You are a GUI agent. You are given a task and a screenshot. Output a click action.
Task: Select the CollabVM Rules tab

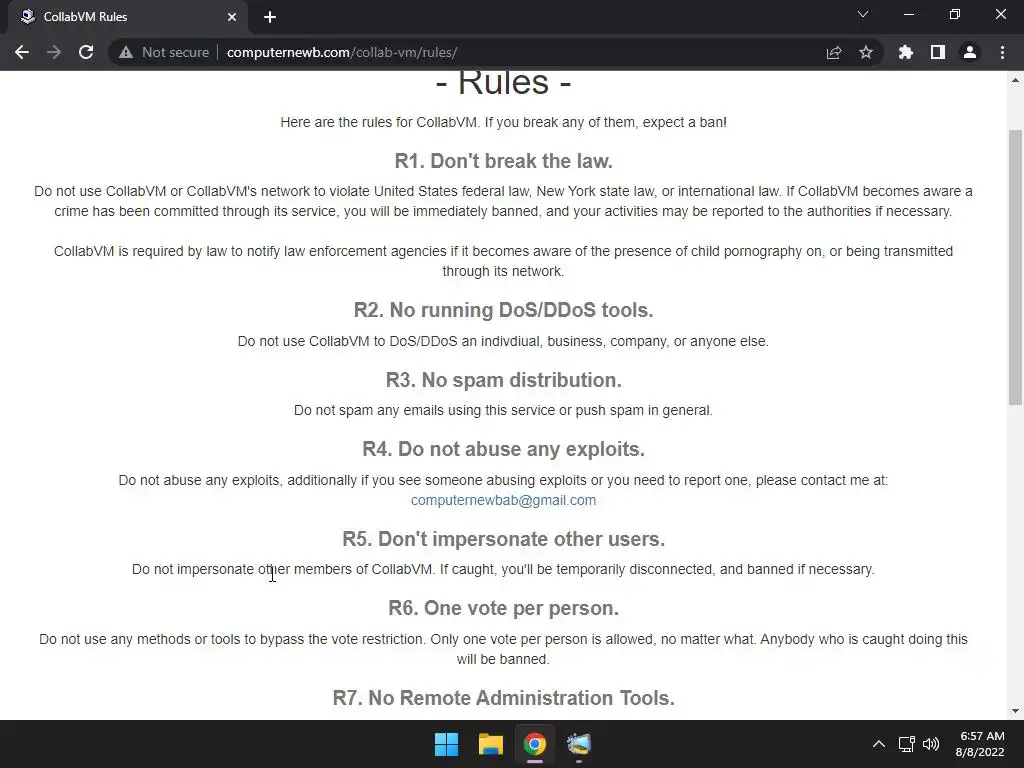(124, 17)
